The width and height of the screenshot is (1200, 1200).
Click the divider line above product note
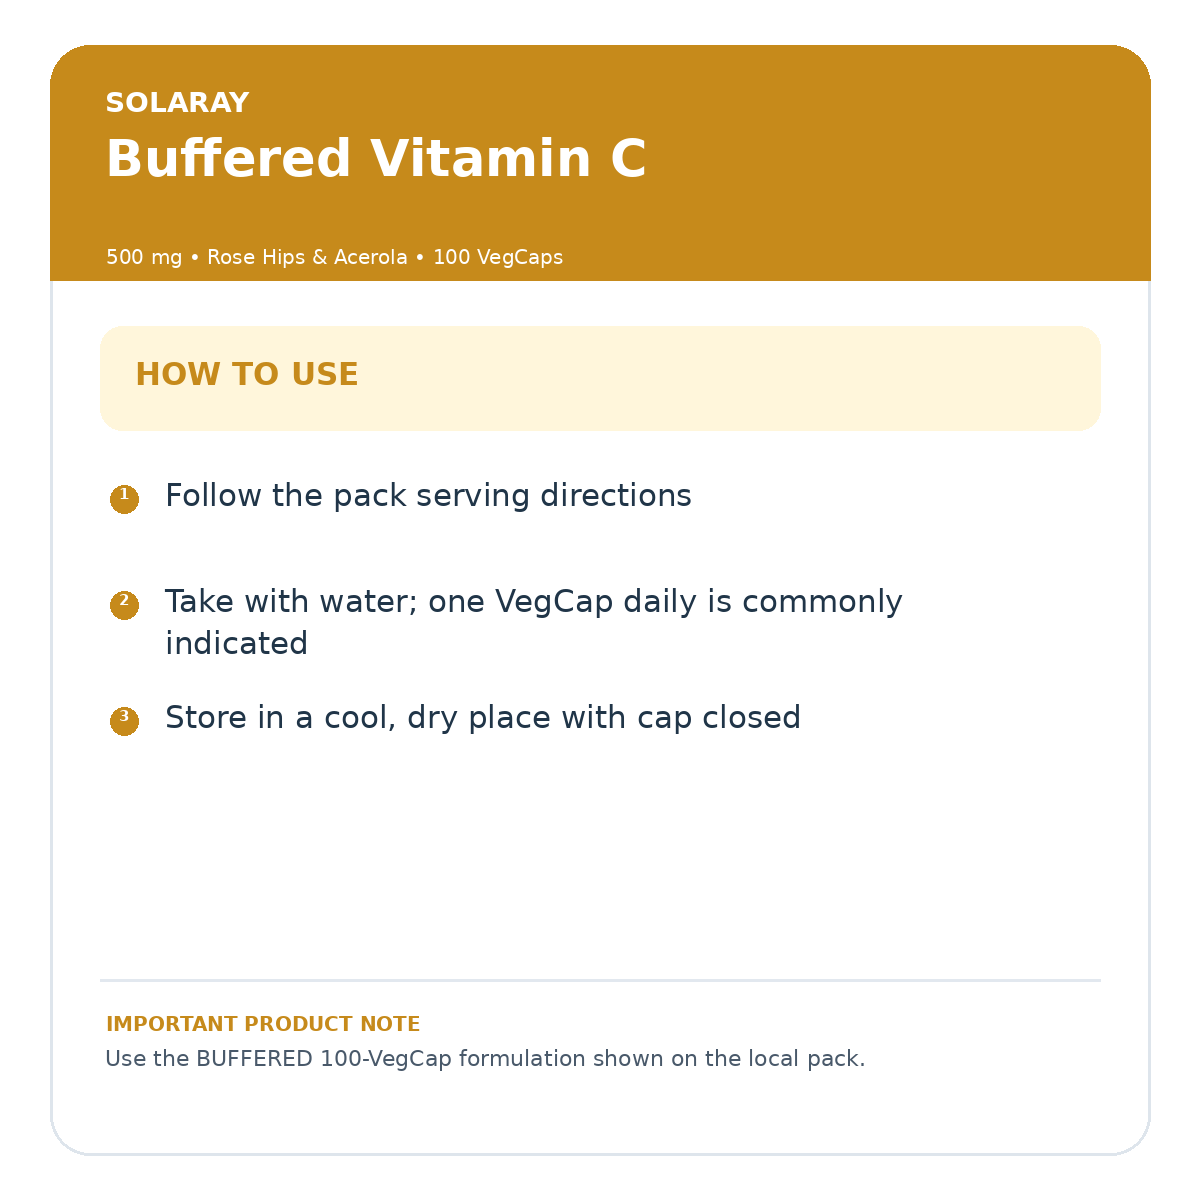point(600,980)
